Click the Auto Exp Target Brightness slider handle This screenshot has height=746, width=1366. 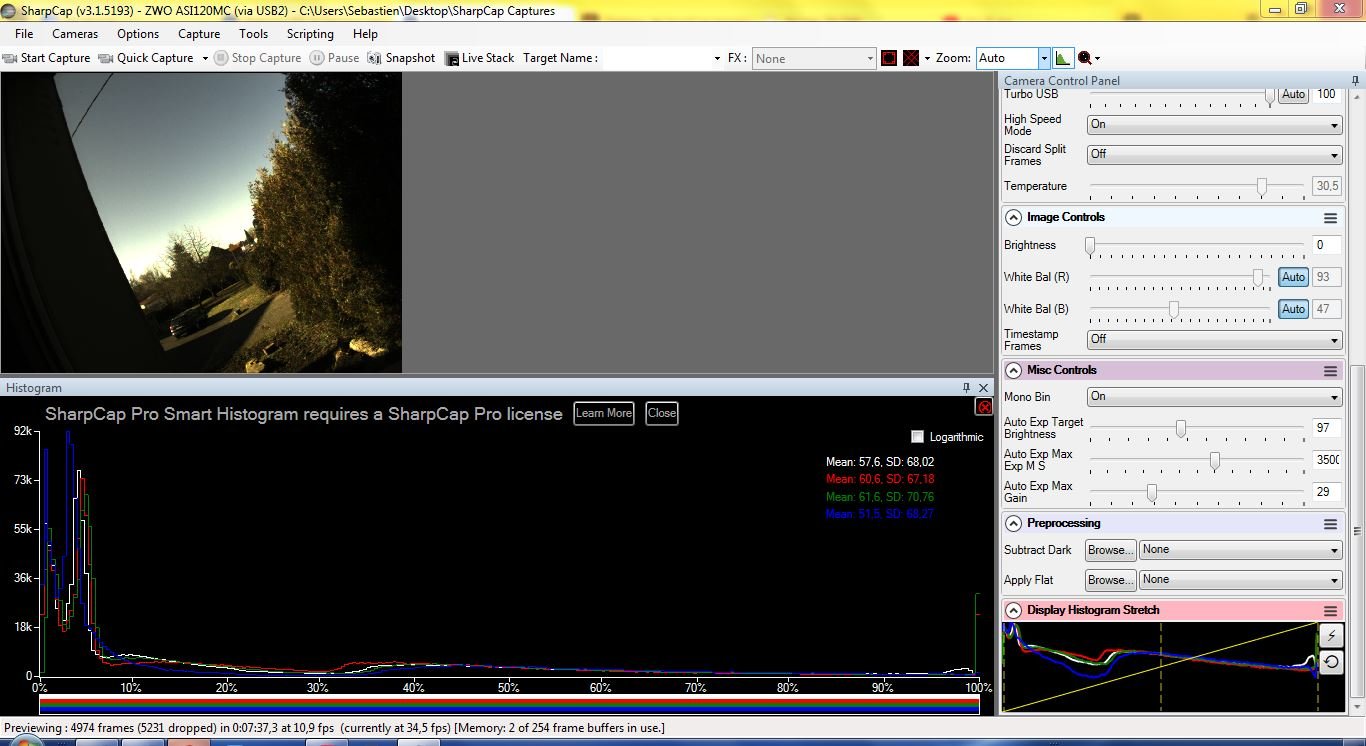(x=1181, y=428)
